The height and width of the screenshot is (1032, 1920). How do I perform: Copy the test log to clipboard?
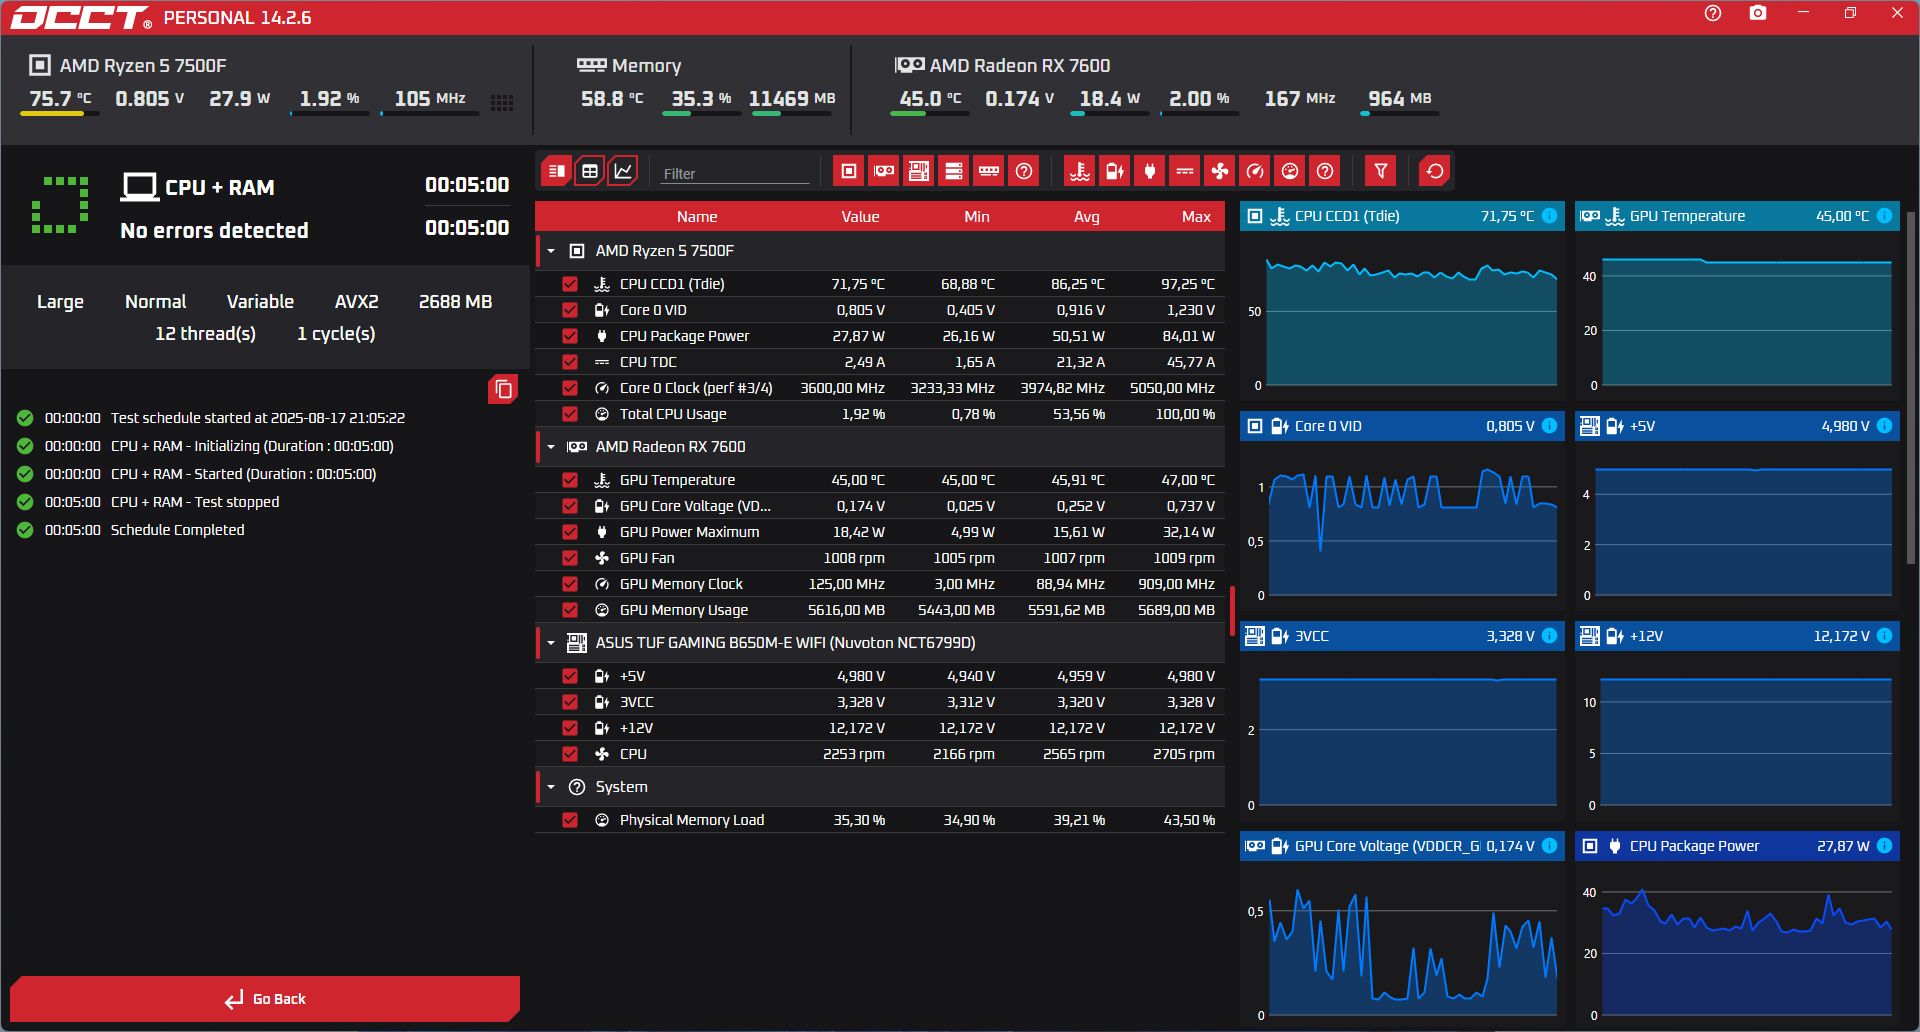coord(503,389)
